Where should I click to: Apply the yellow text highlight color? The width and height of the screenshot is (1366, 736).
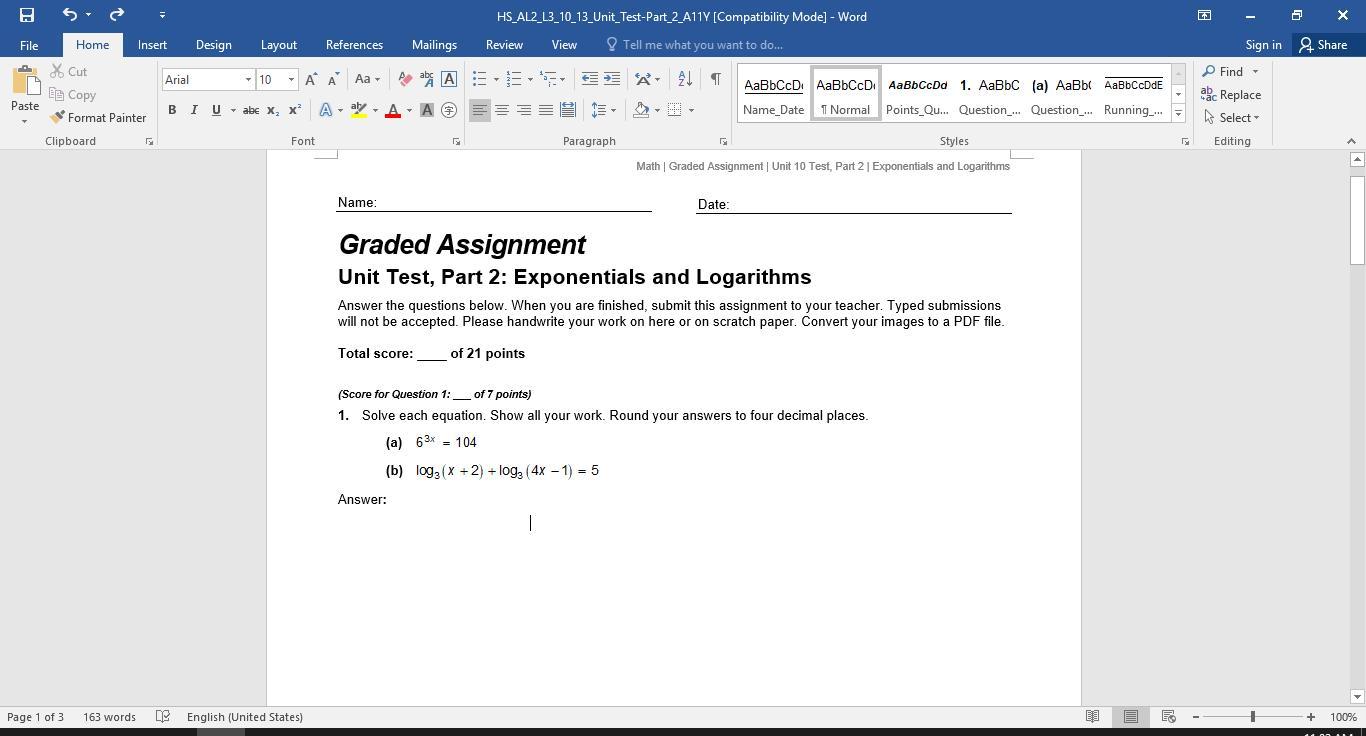pos(358,110)
